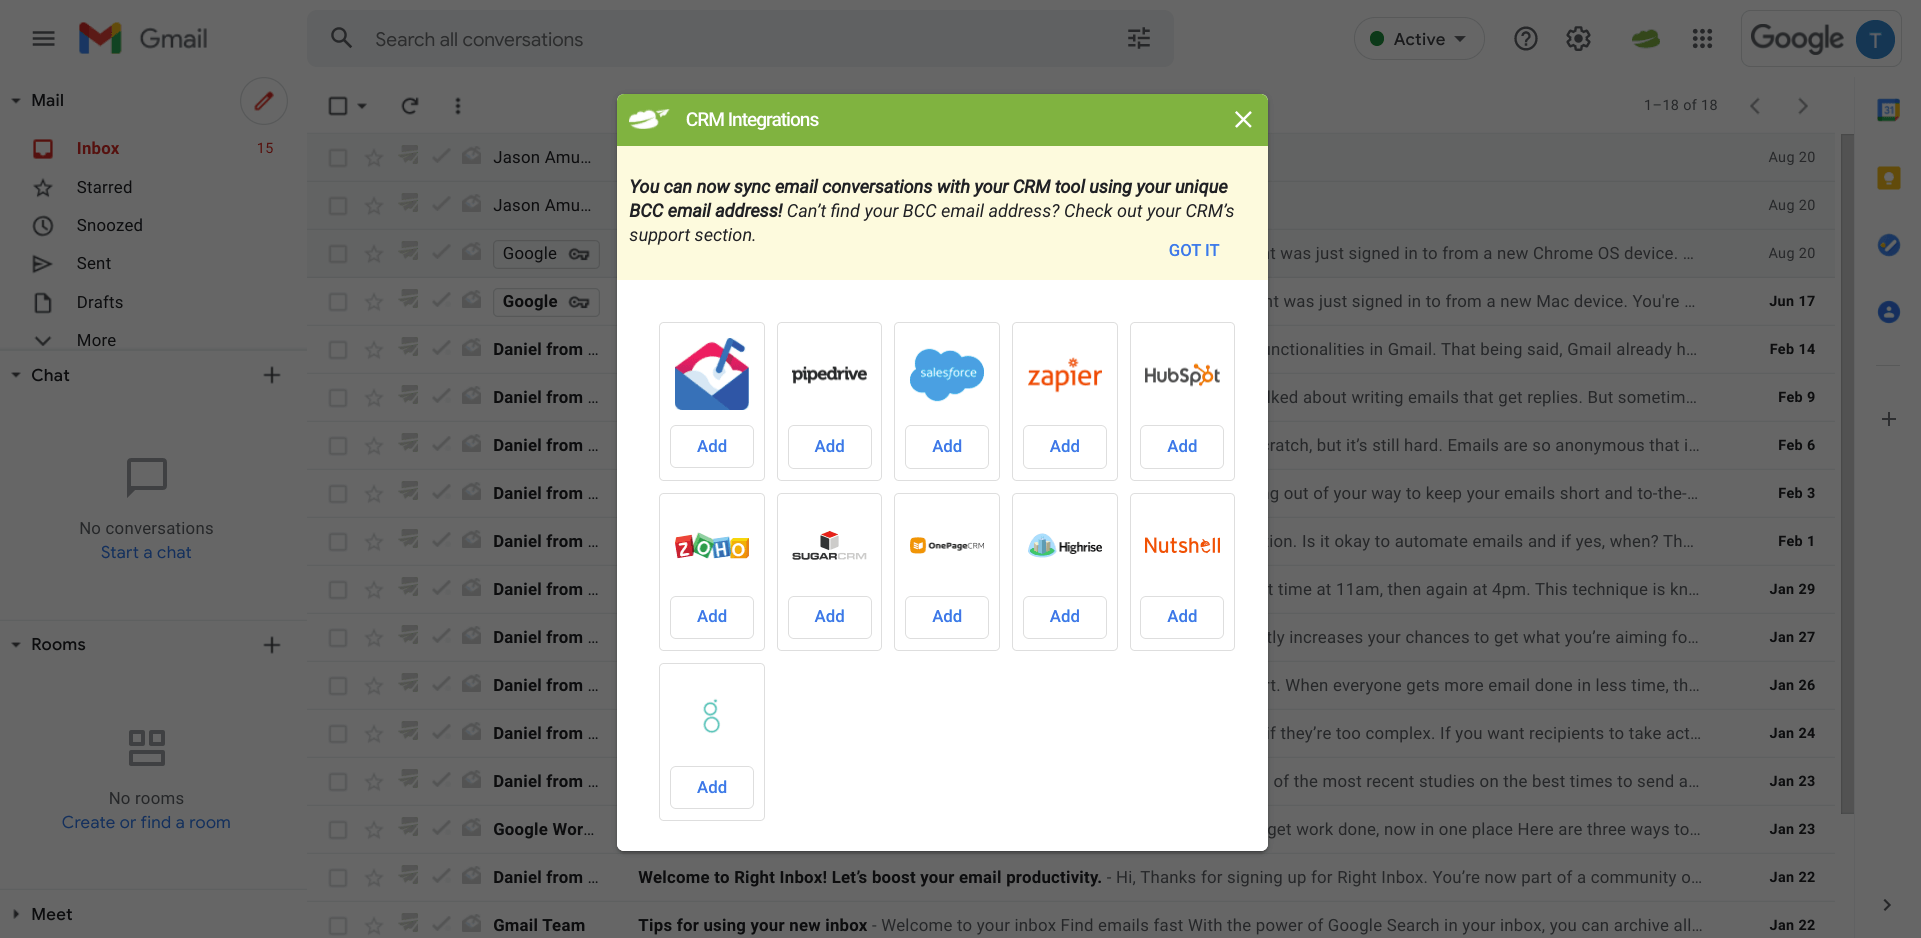
Task: Click the Zapier logo
Action: coord(1064,374)
